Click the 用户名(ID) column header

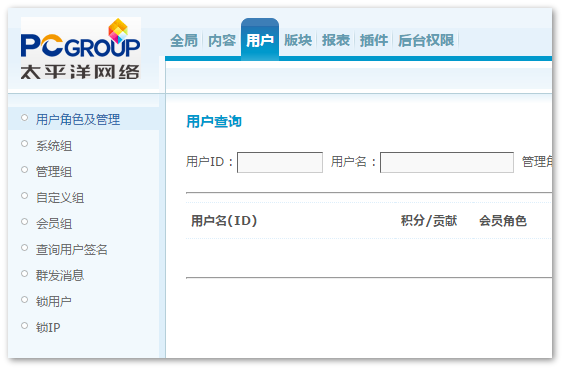click(x=224, y=220)
